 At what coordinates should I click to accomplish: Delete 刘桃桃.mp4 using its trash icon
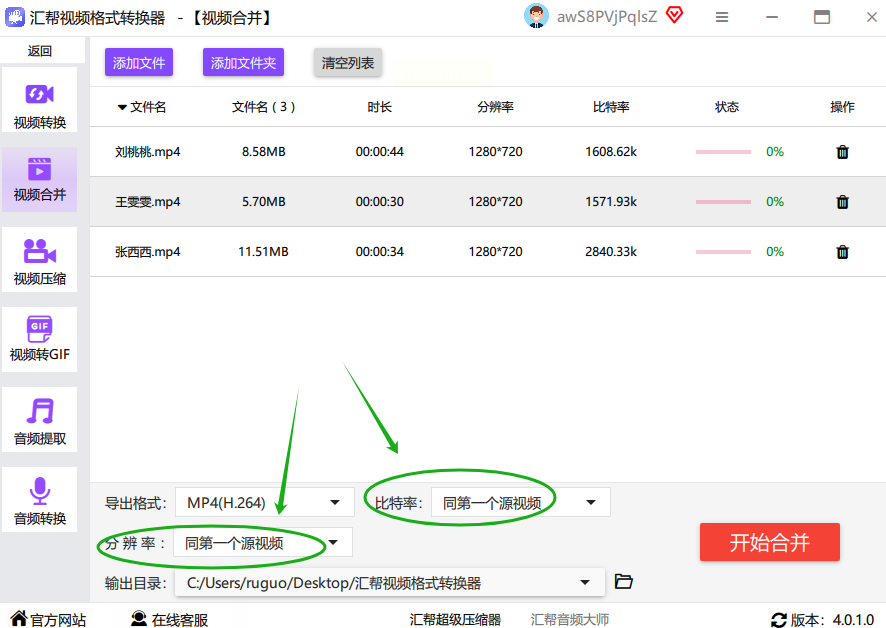(842, 151)
